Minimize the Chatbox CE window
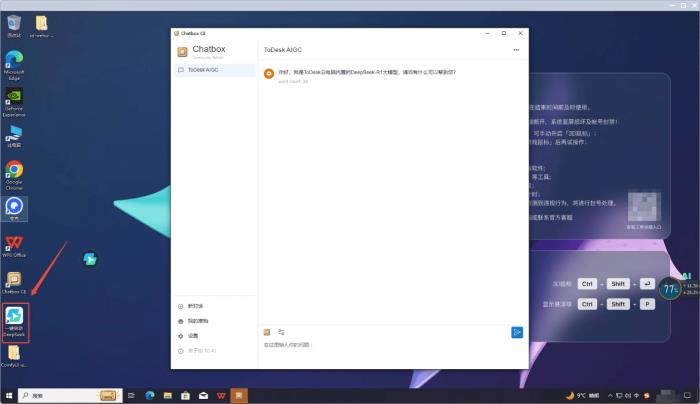700x404 pixels. [487, 33]
